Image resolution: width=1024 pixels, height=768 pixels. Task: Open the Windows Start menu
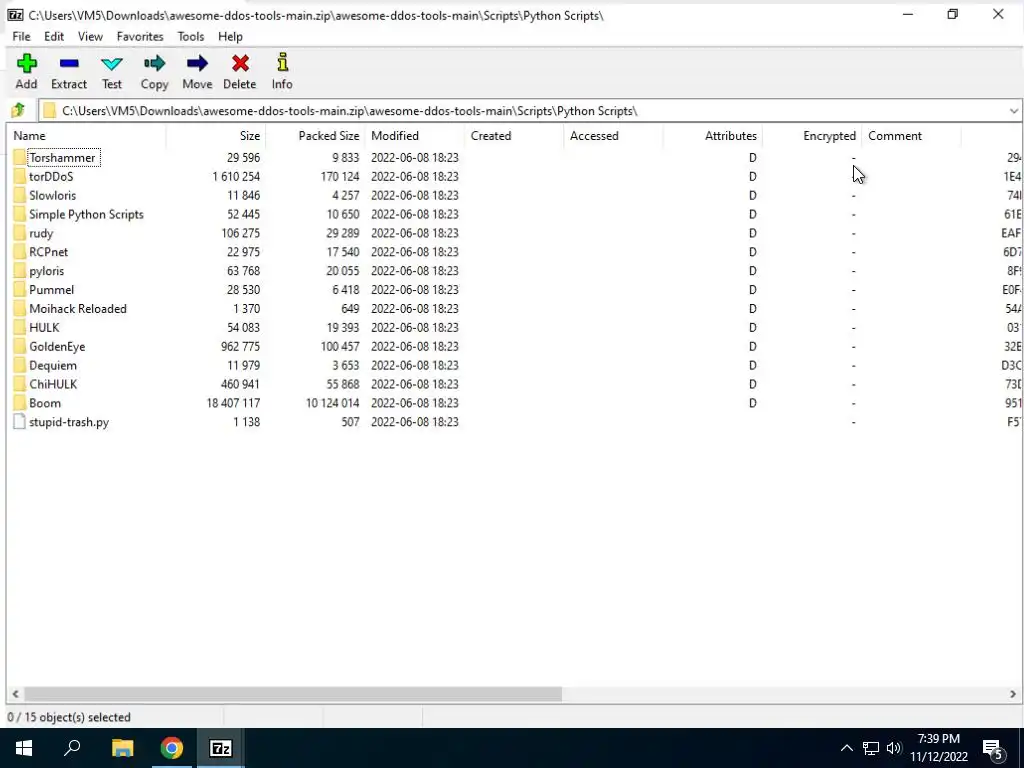tap(24, 748)
